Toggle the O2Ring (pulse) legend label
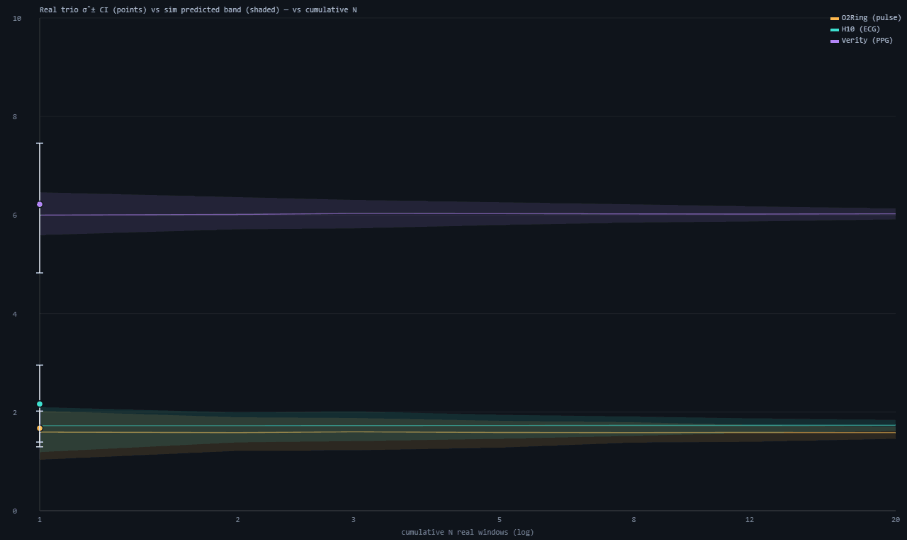907x540 pixels. coord(871,18)
